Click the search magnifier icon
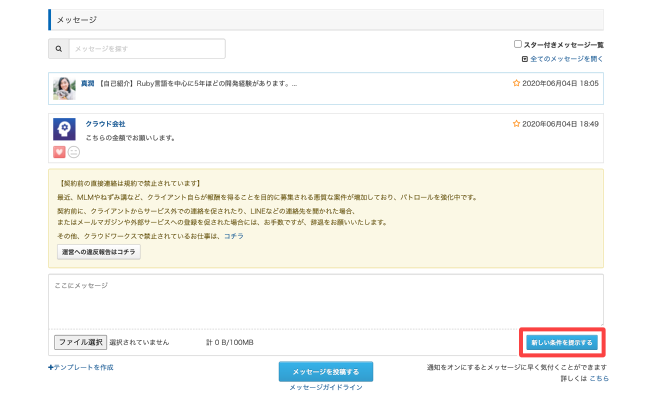Screen dimensions: 652x400 point(58,48)
